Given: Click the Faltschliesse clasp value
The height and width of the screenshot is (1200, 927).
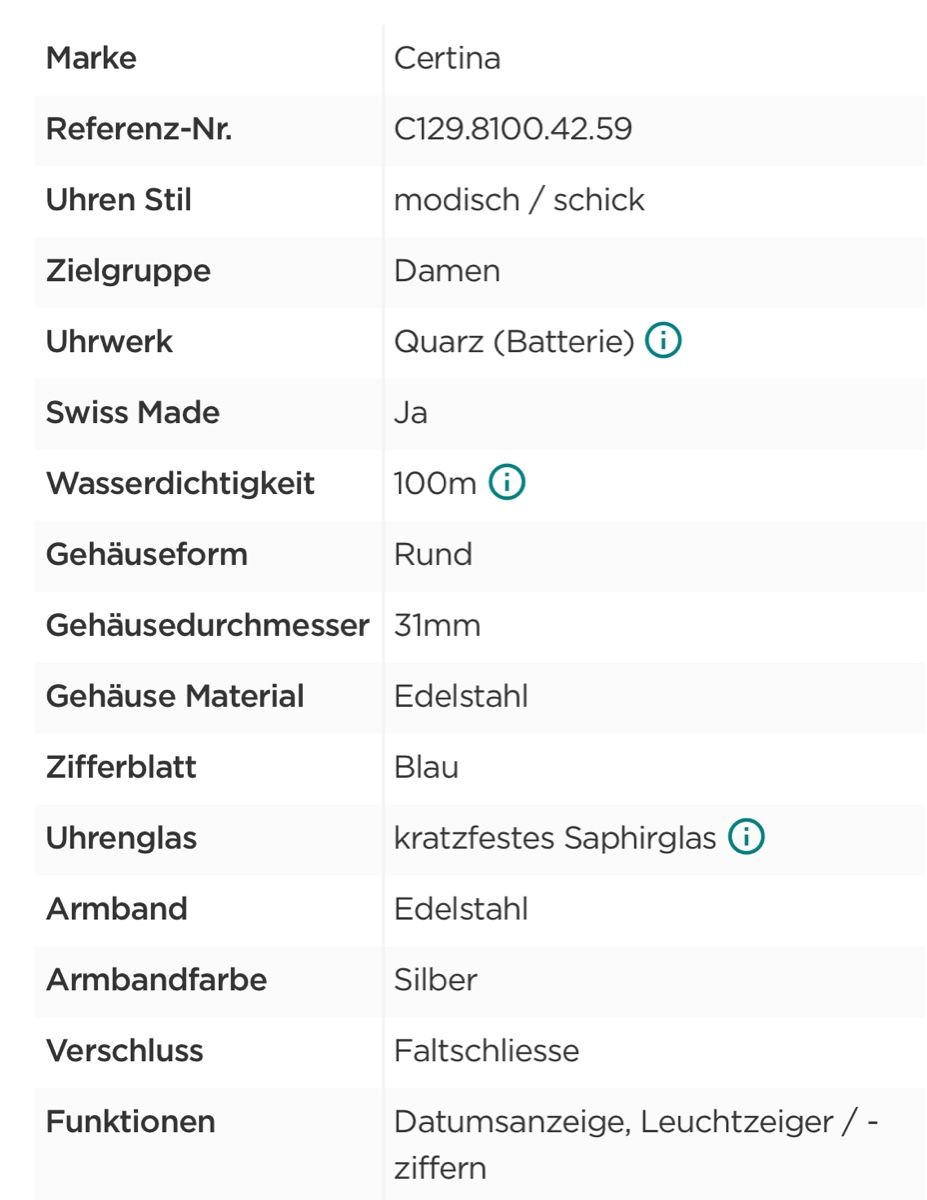Looking at the screenshot, I should point(486,1051).
